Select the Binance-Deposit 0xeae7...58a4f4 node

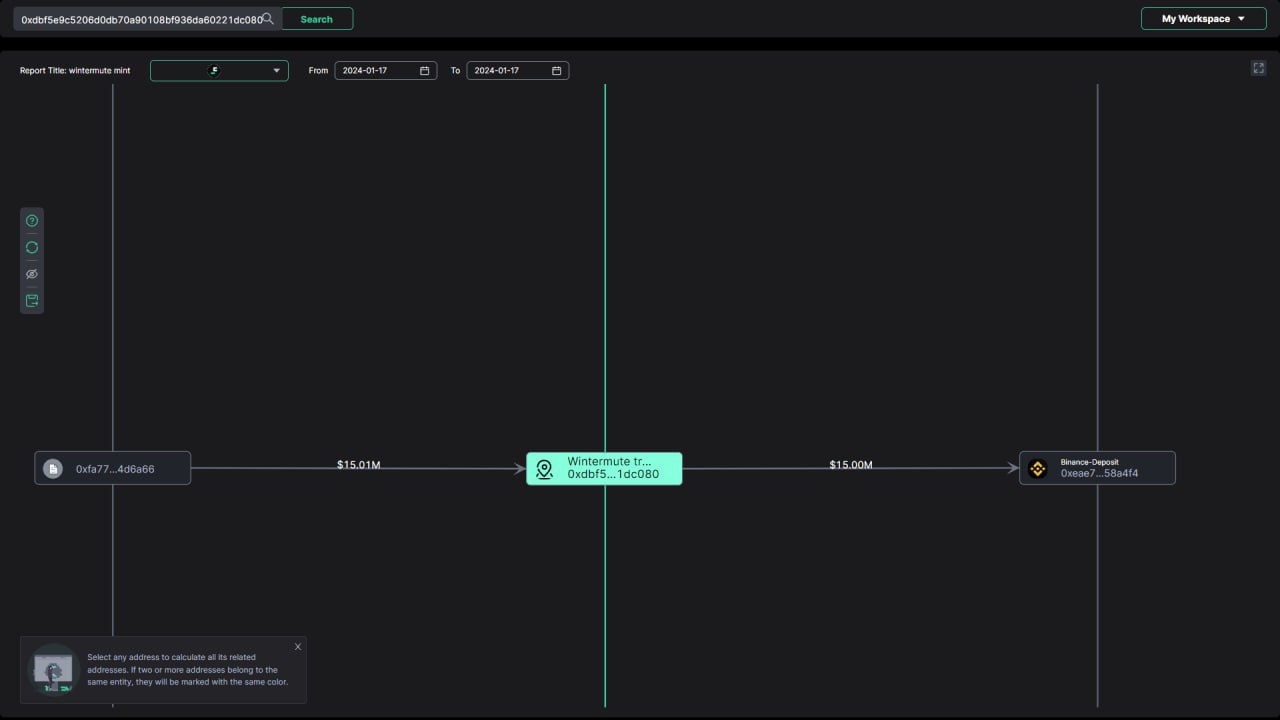[x=1097, y=468]
